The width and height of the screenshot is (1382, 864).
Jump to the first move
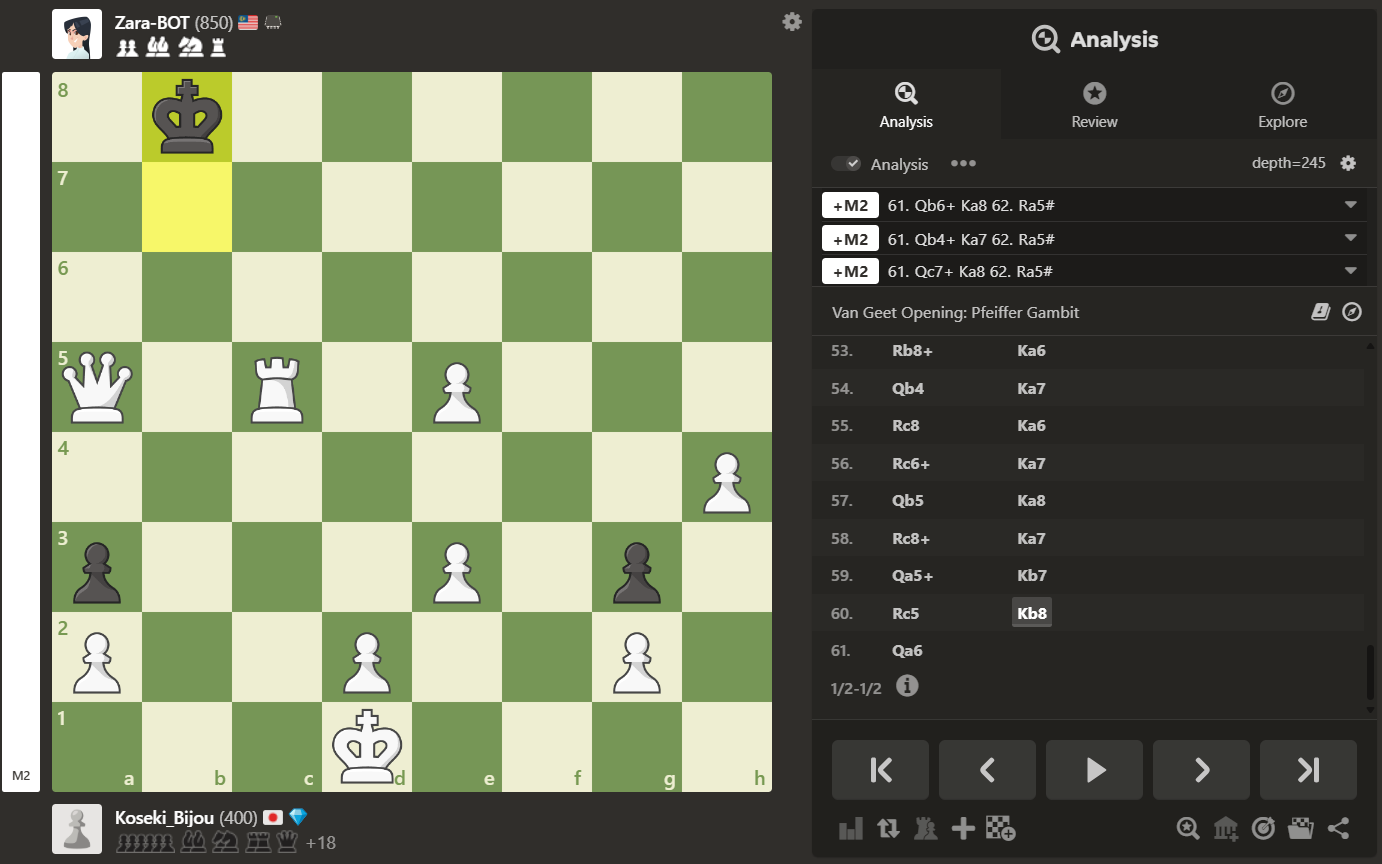880,769
